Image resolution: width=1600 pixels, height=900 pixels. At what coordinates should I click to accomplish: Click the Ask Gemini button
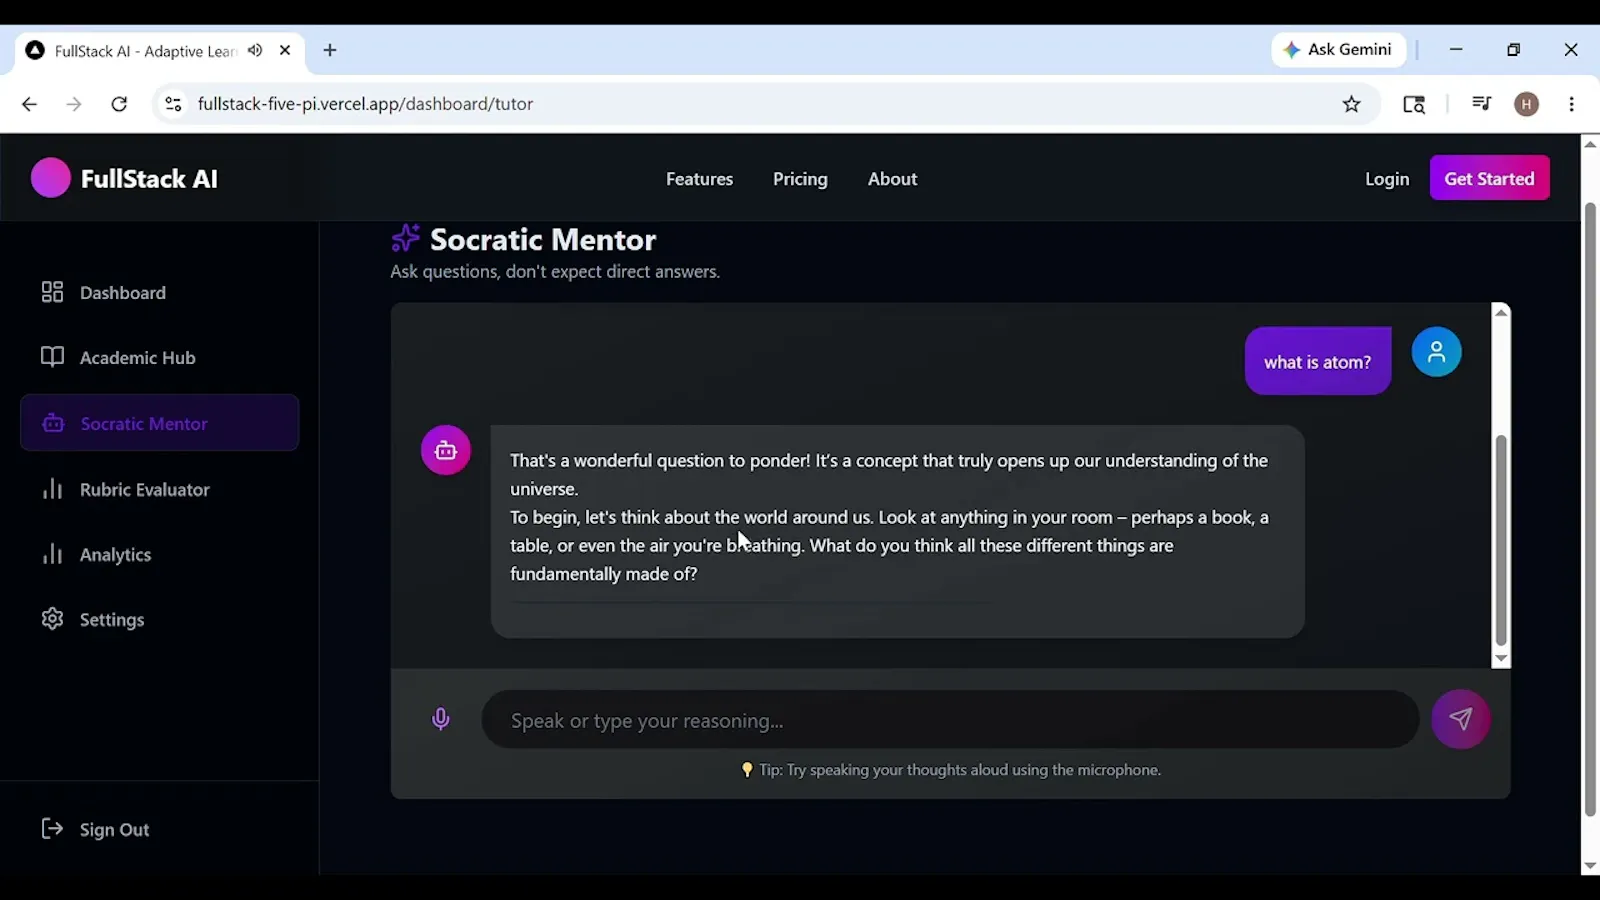1339,49
